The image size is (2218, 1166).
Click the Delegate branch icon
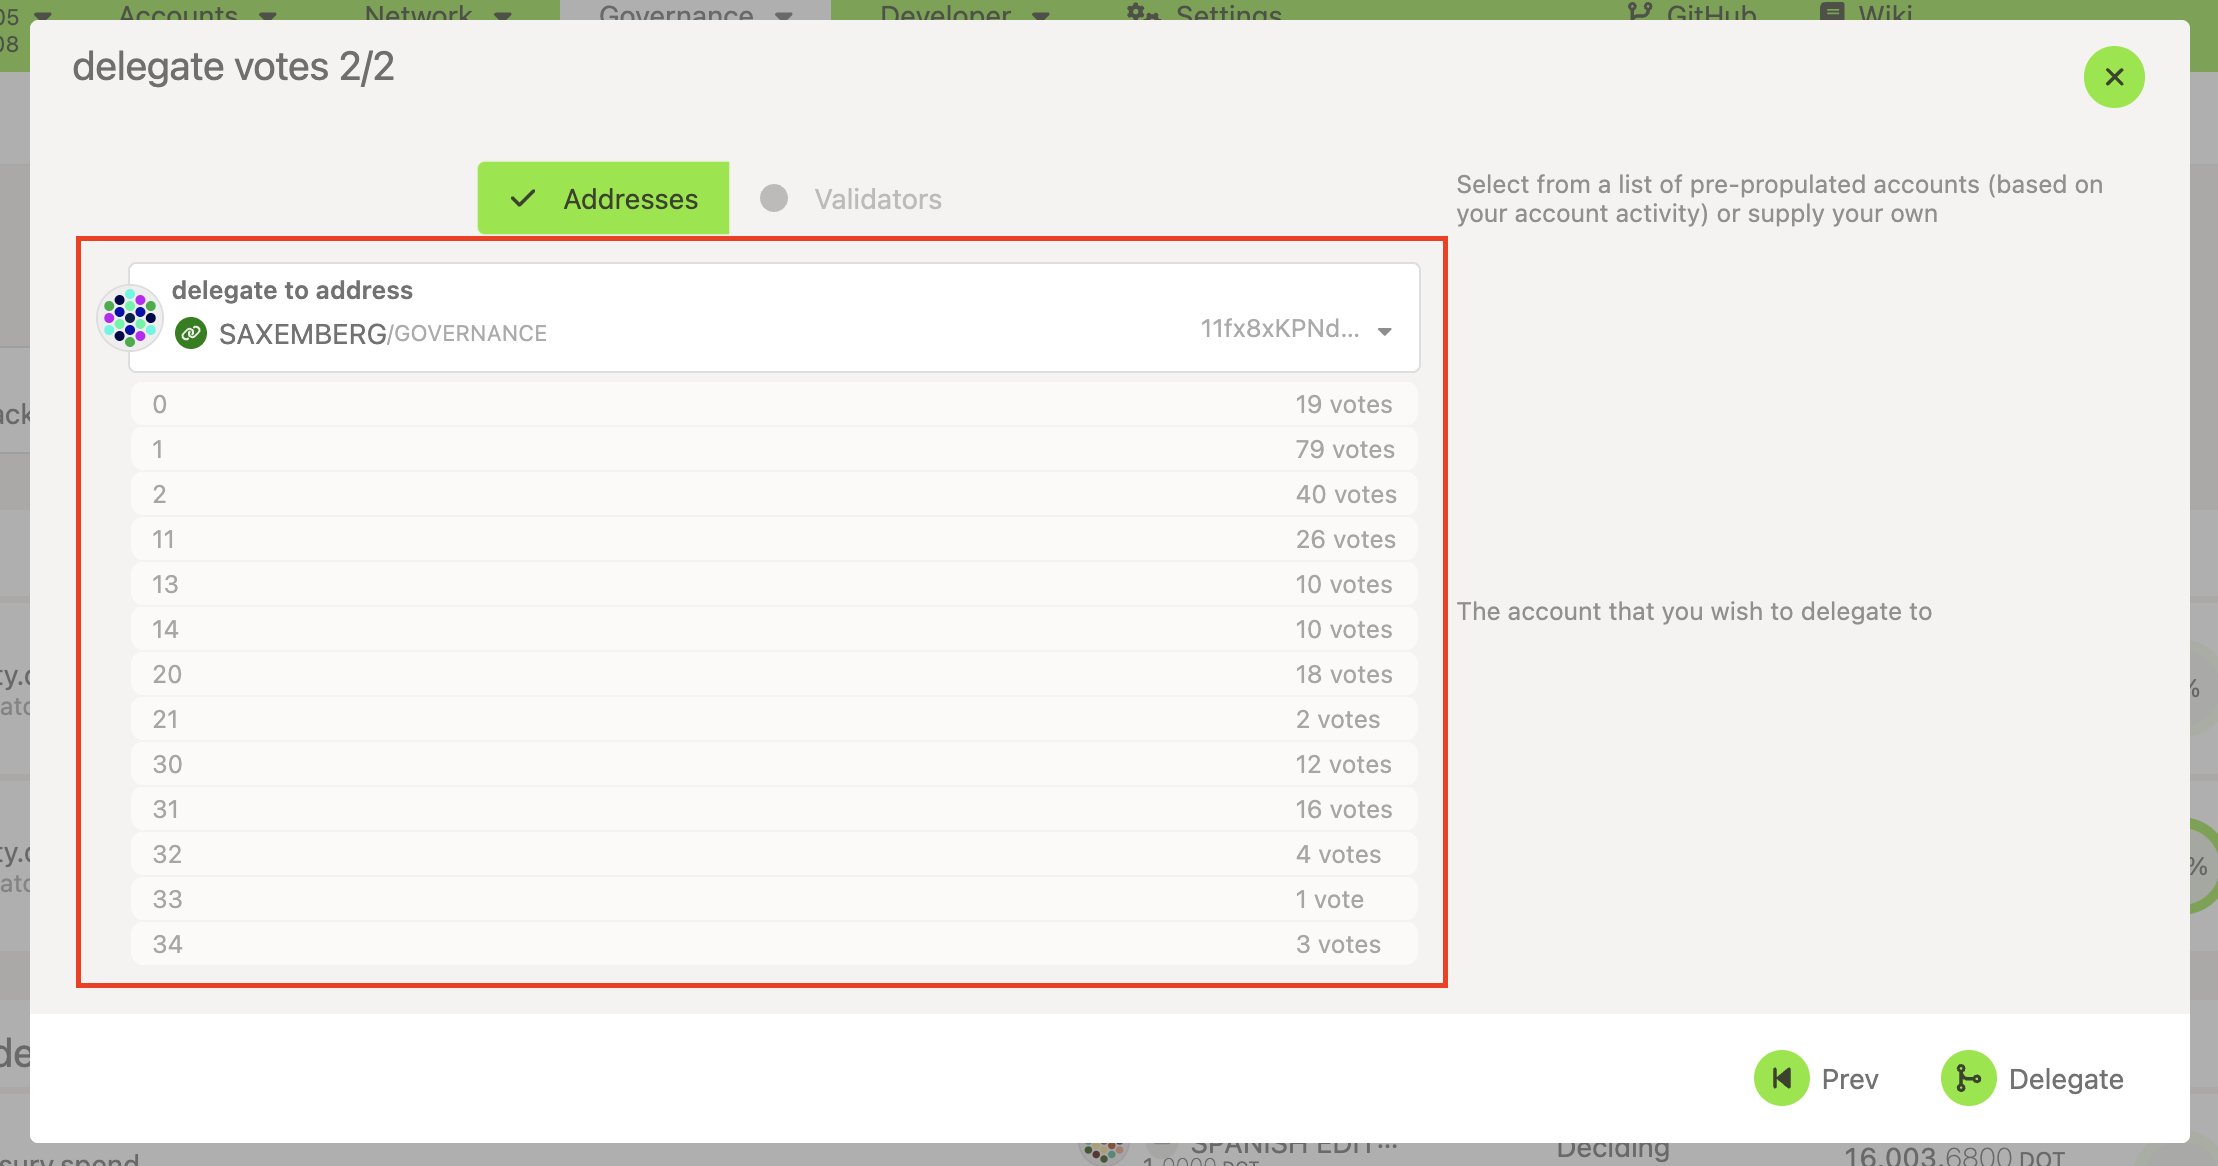pyautogui.click(x=1967, y=1078)
